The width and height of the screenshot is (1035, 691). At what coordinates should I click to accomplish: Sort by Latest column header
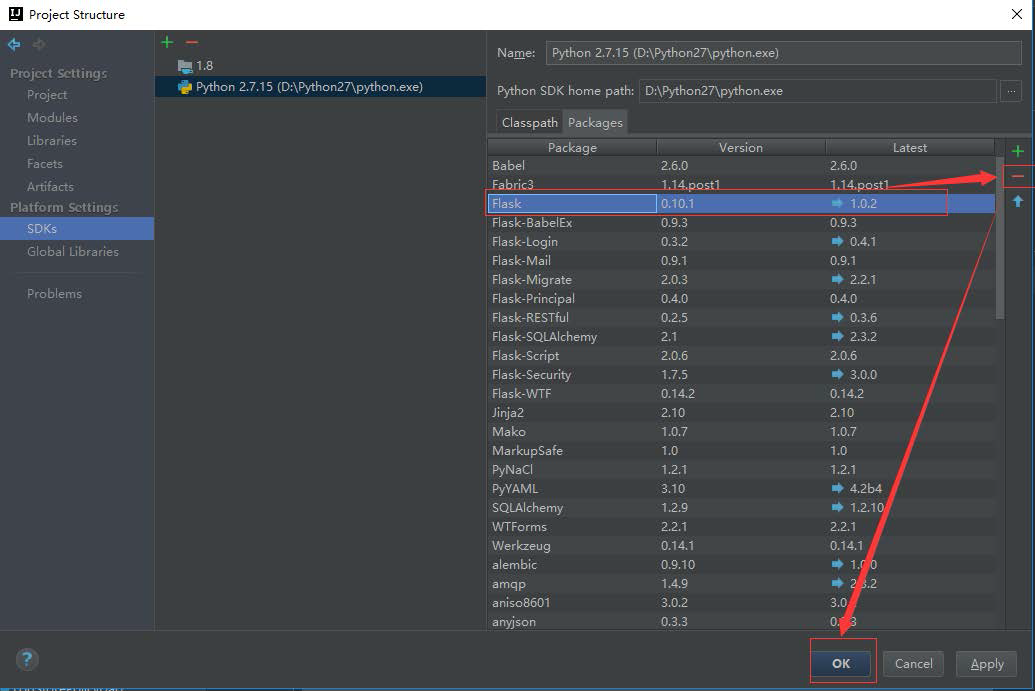pos(910,148)
